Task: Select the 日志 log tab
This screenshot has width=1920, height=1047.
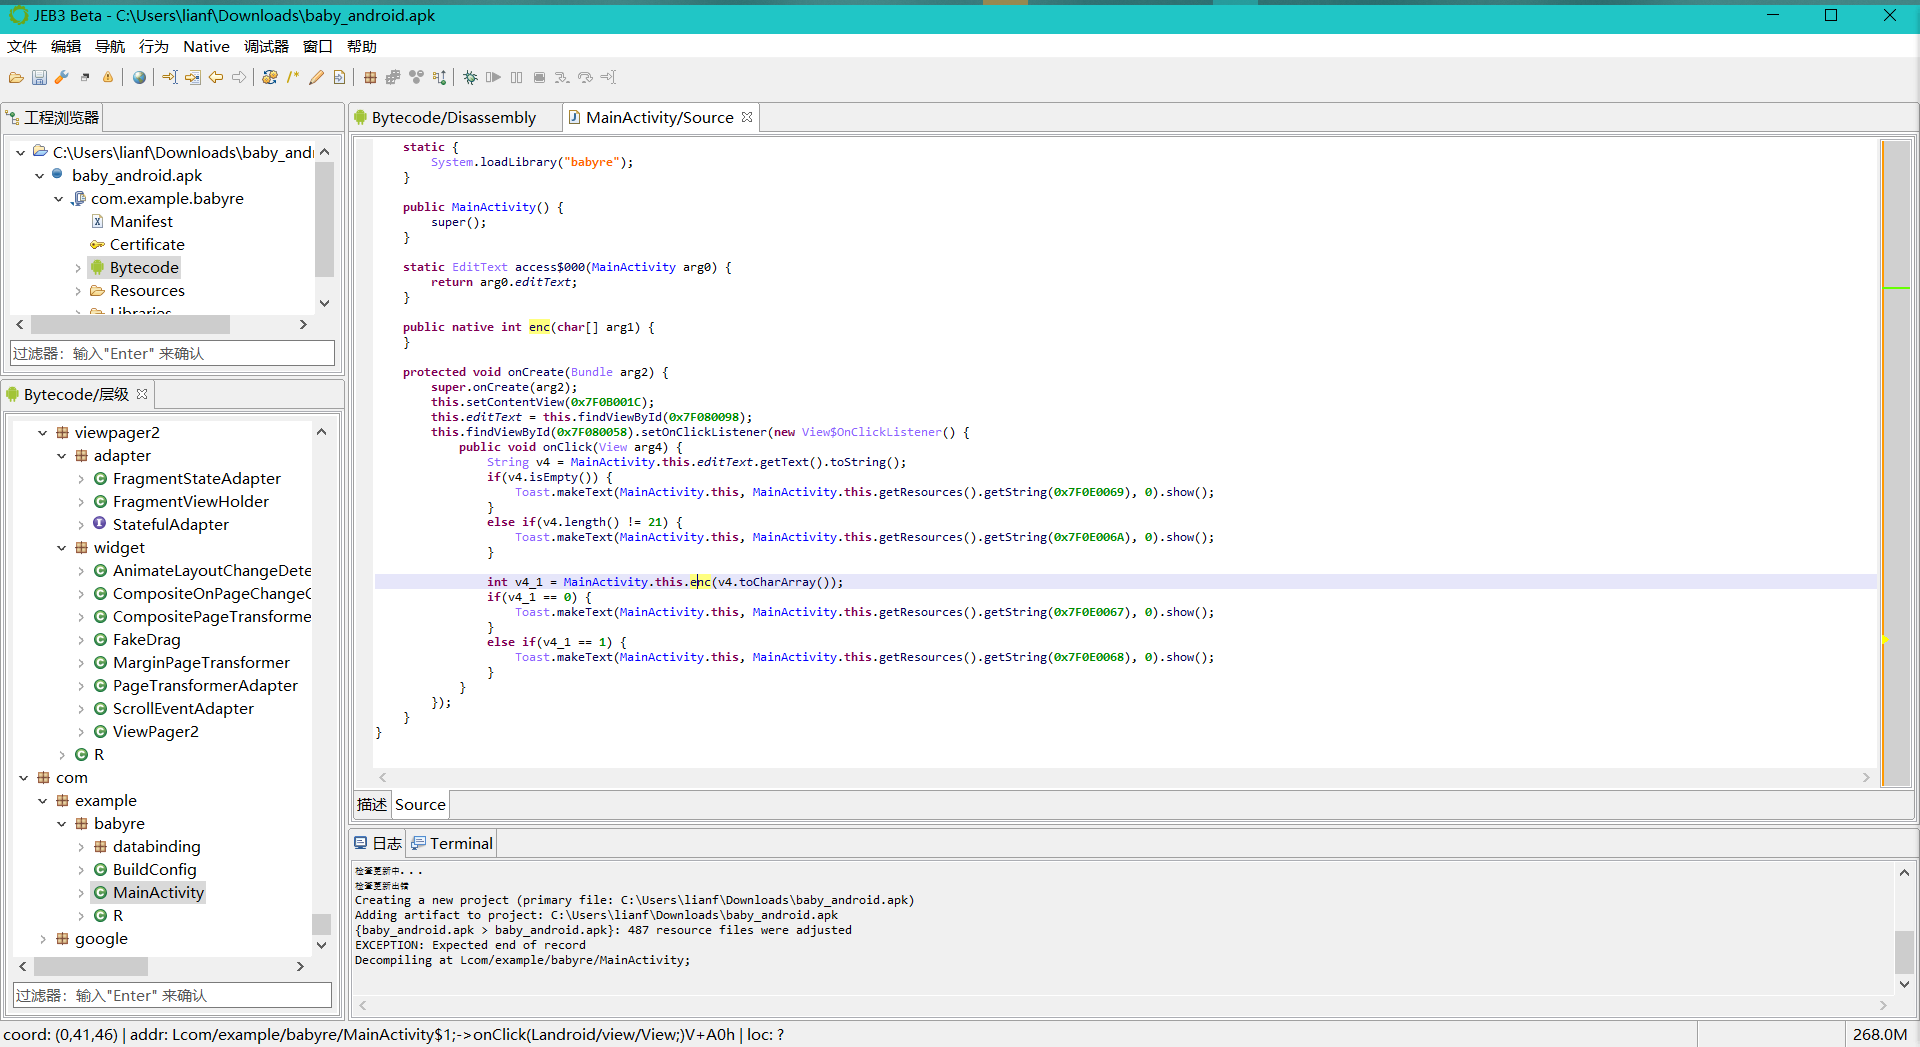Action: [379, 844]
